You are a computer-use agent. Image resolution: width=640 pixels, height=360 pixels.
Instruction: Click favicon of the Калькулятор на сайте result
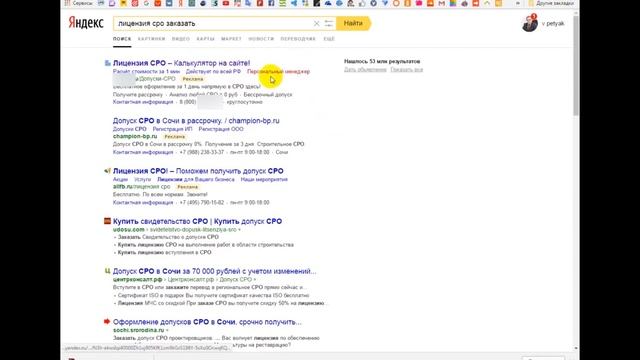point(107,63)
